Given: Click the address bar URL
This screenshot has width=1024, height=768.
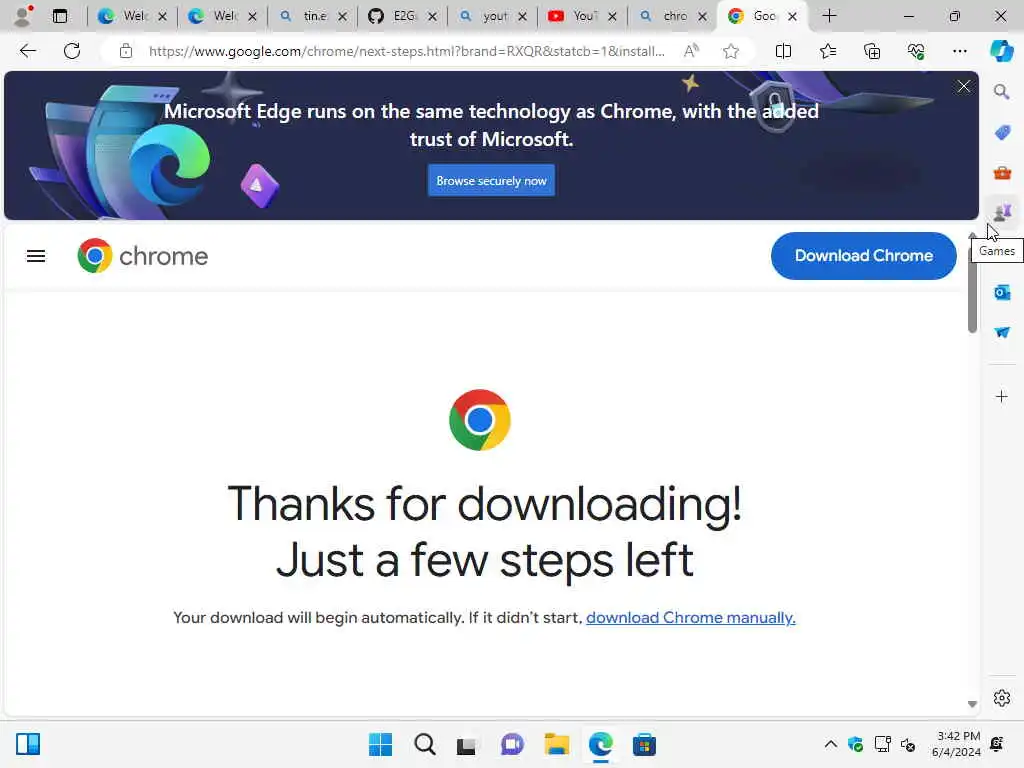Looking at the screenshot, I should point(406,51).
